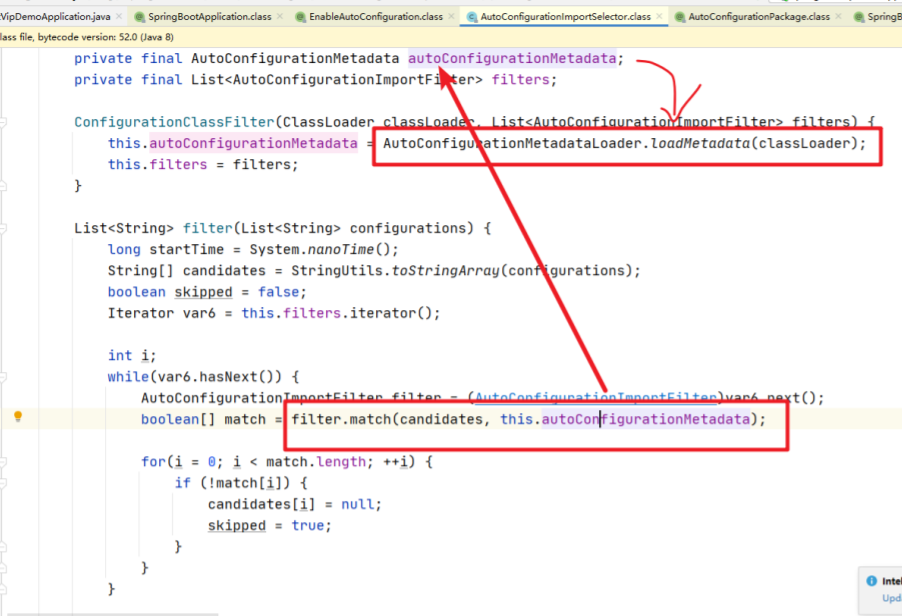Click the yellow lightbulb intention icon
The image size is (902, 616).
18,417
